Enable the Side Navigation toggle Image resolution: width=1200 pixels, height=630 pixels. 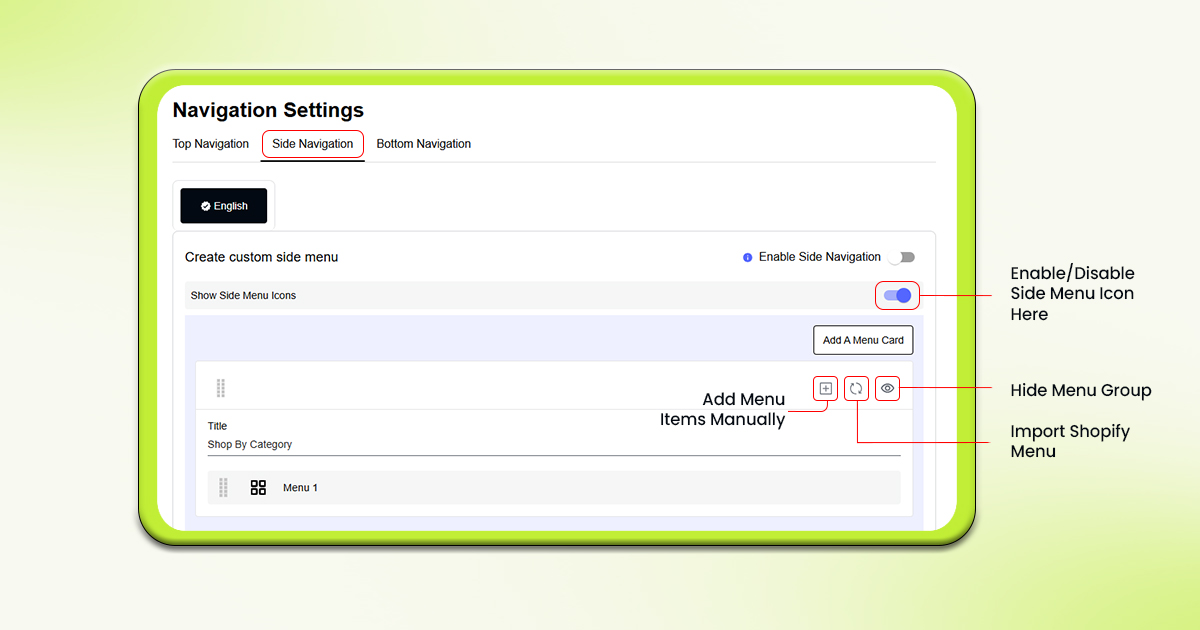pyautogui.click(x=901, y=257)
